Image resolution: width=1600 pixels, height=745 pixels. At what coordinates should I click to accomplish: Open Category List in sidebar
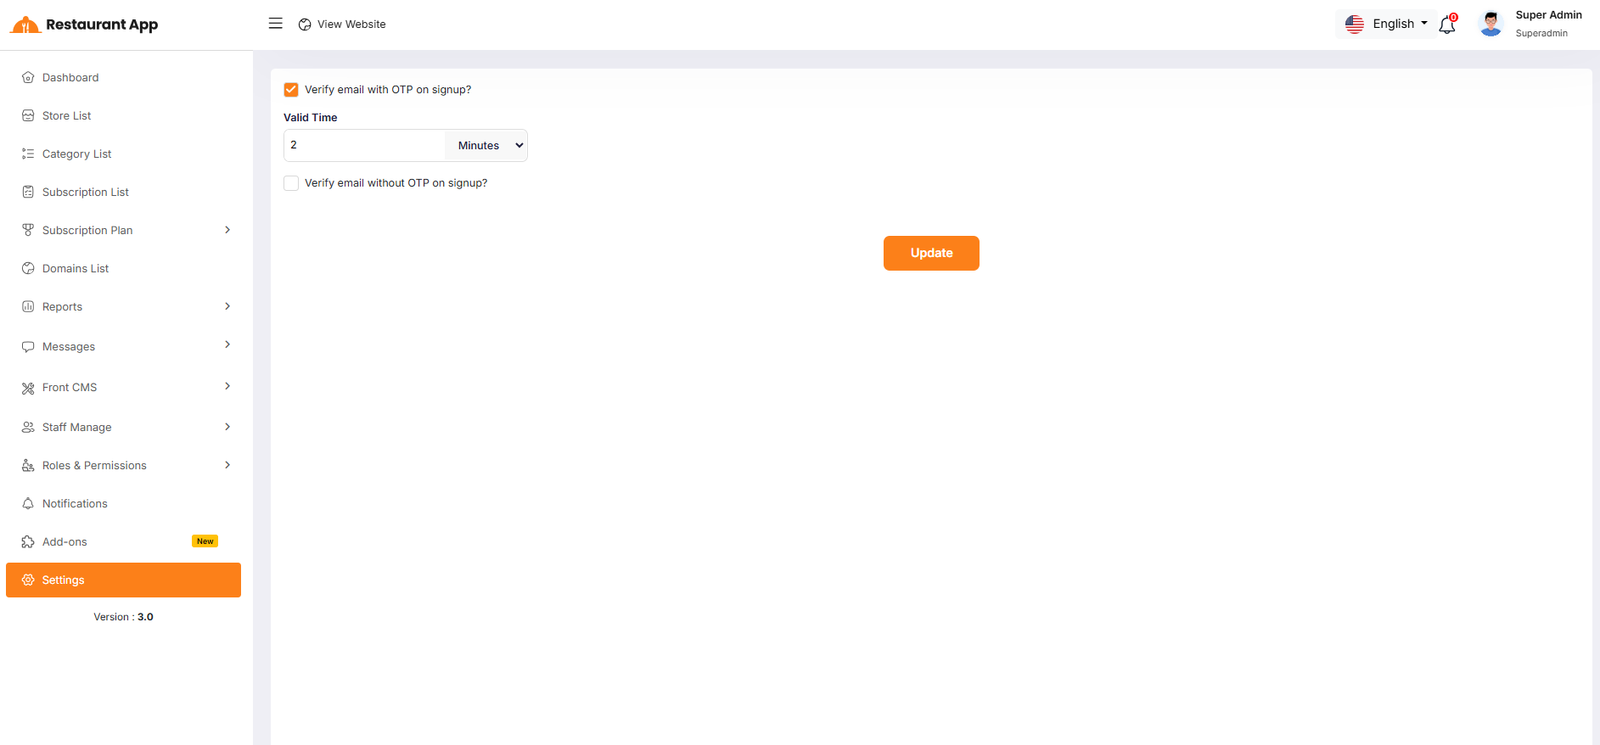pos(76,154)
